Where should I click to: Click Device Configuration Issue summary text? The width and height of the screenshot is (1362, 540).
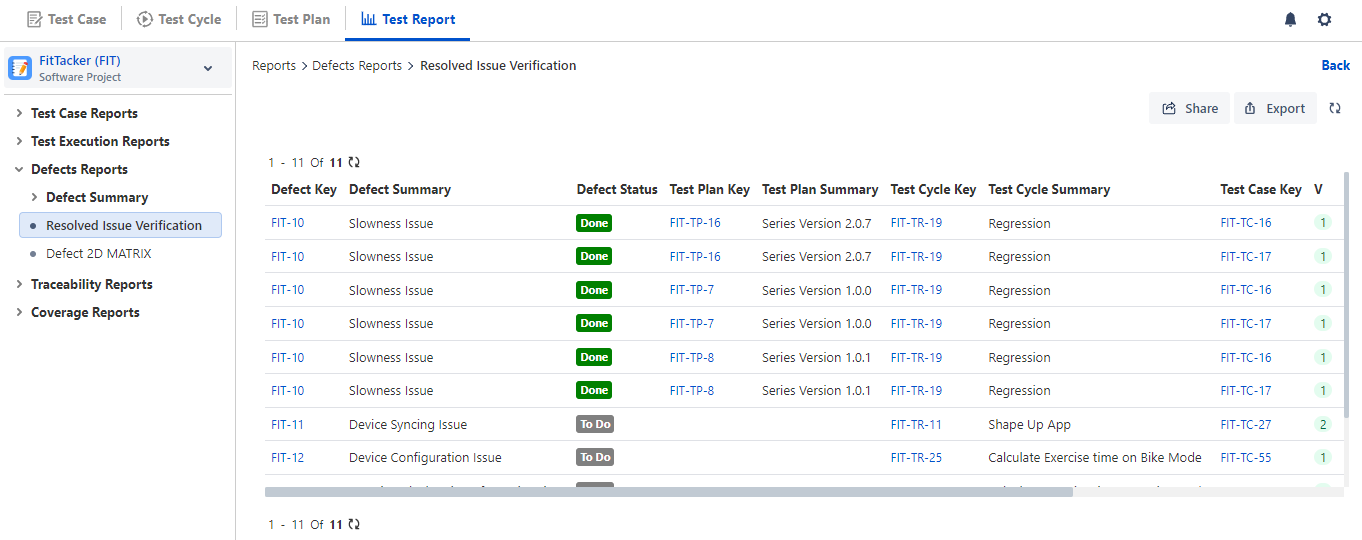425,457
